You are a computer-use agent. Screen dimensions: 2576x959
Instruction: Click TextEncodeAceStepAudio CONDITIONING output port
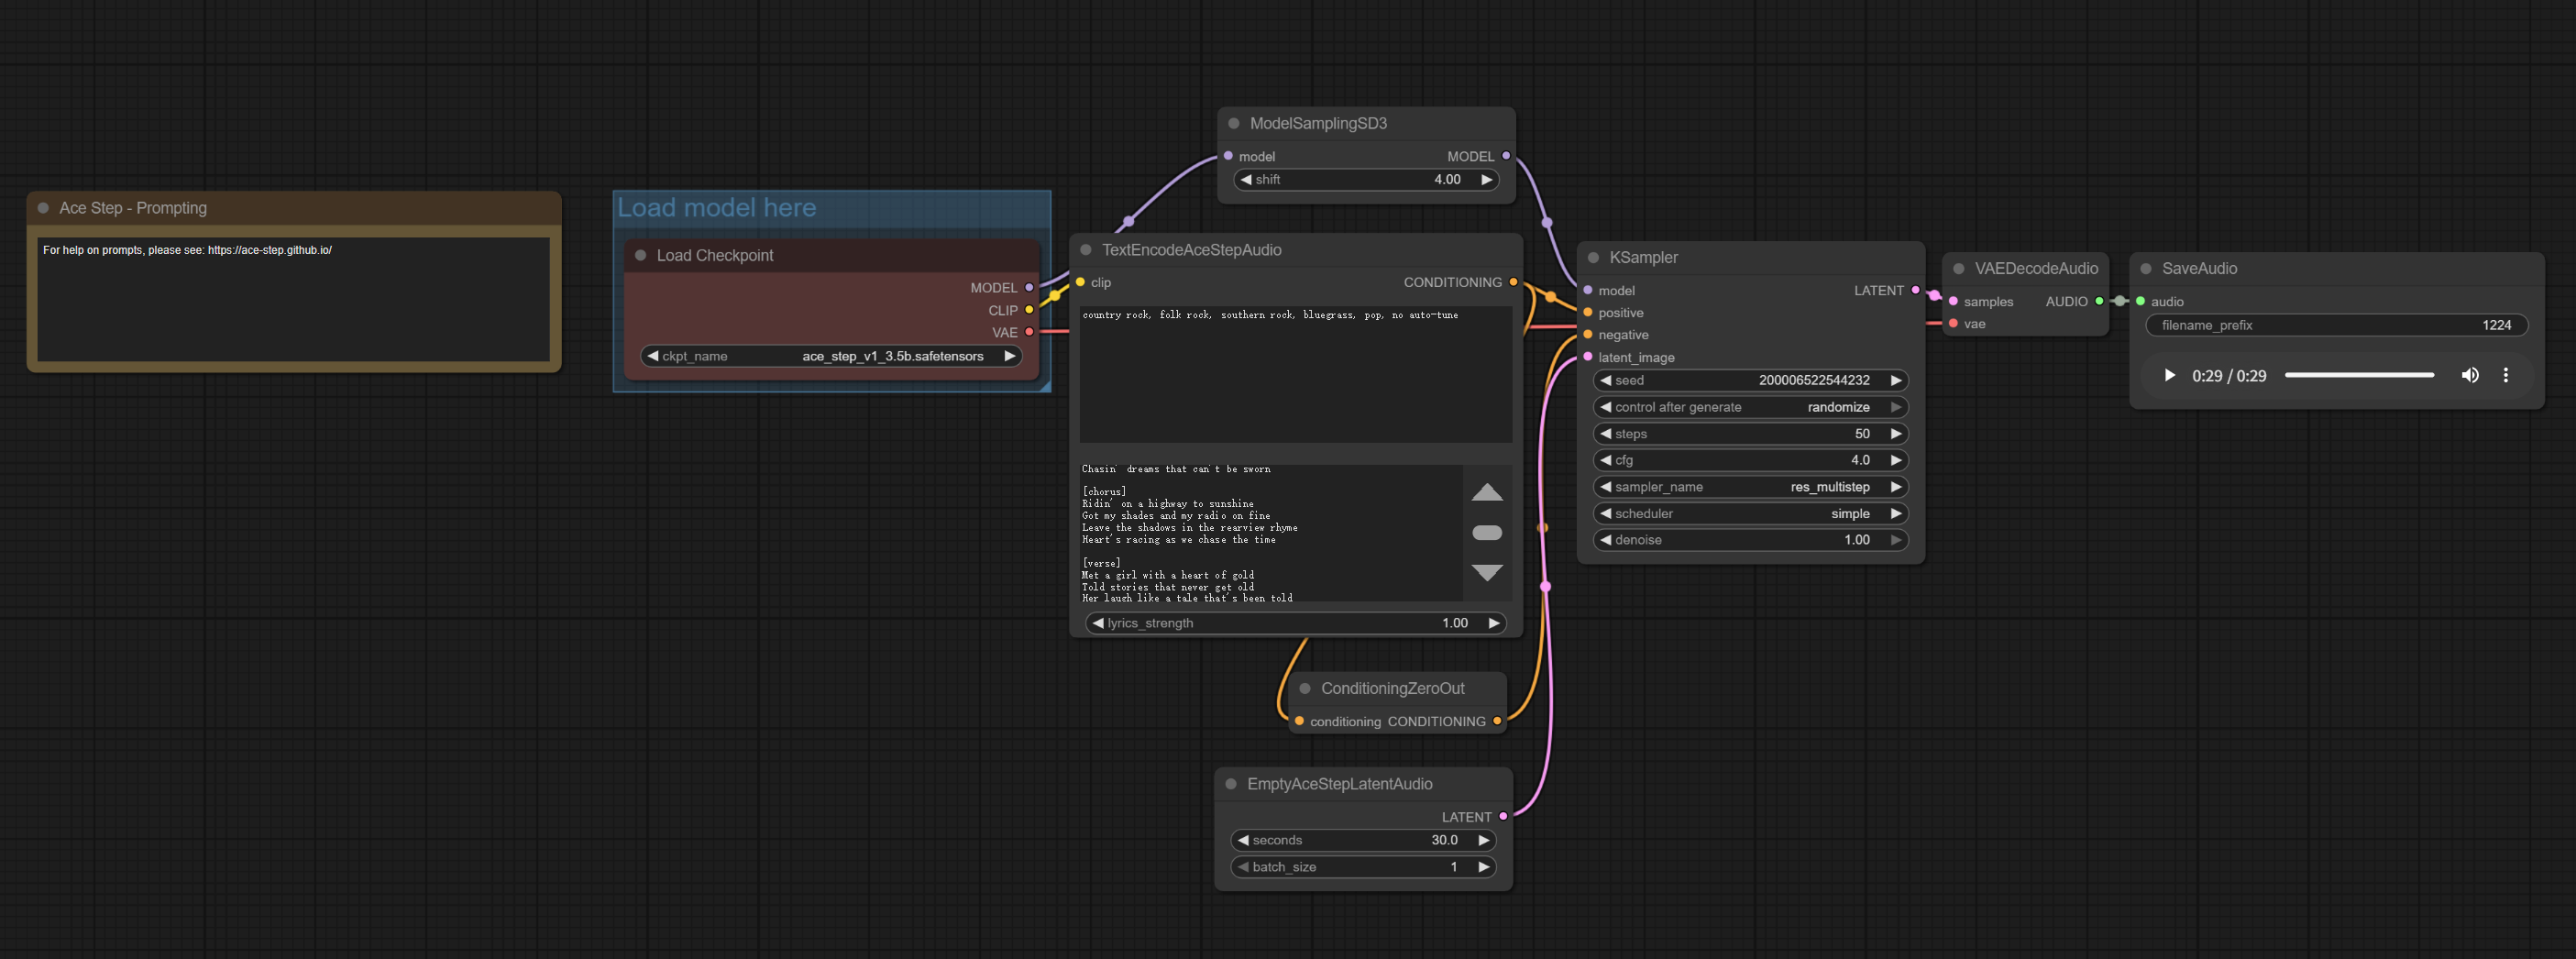(1513, 282)
